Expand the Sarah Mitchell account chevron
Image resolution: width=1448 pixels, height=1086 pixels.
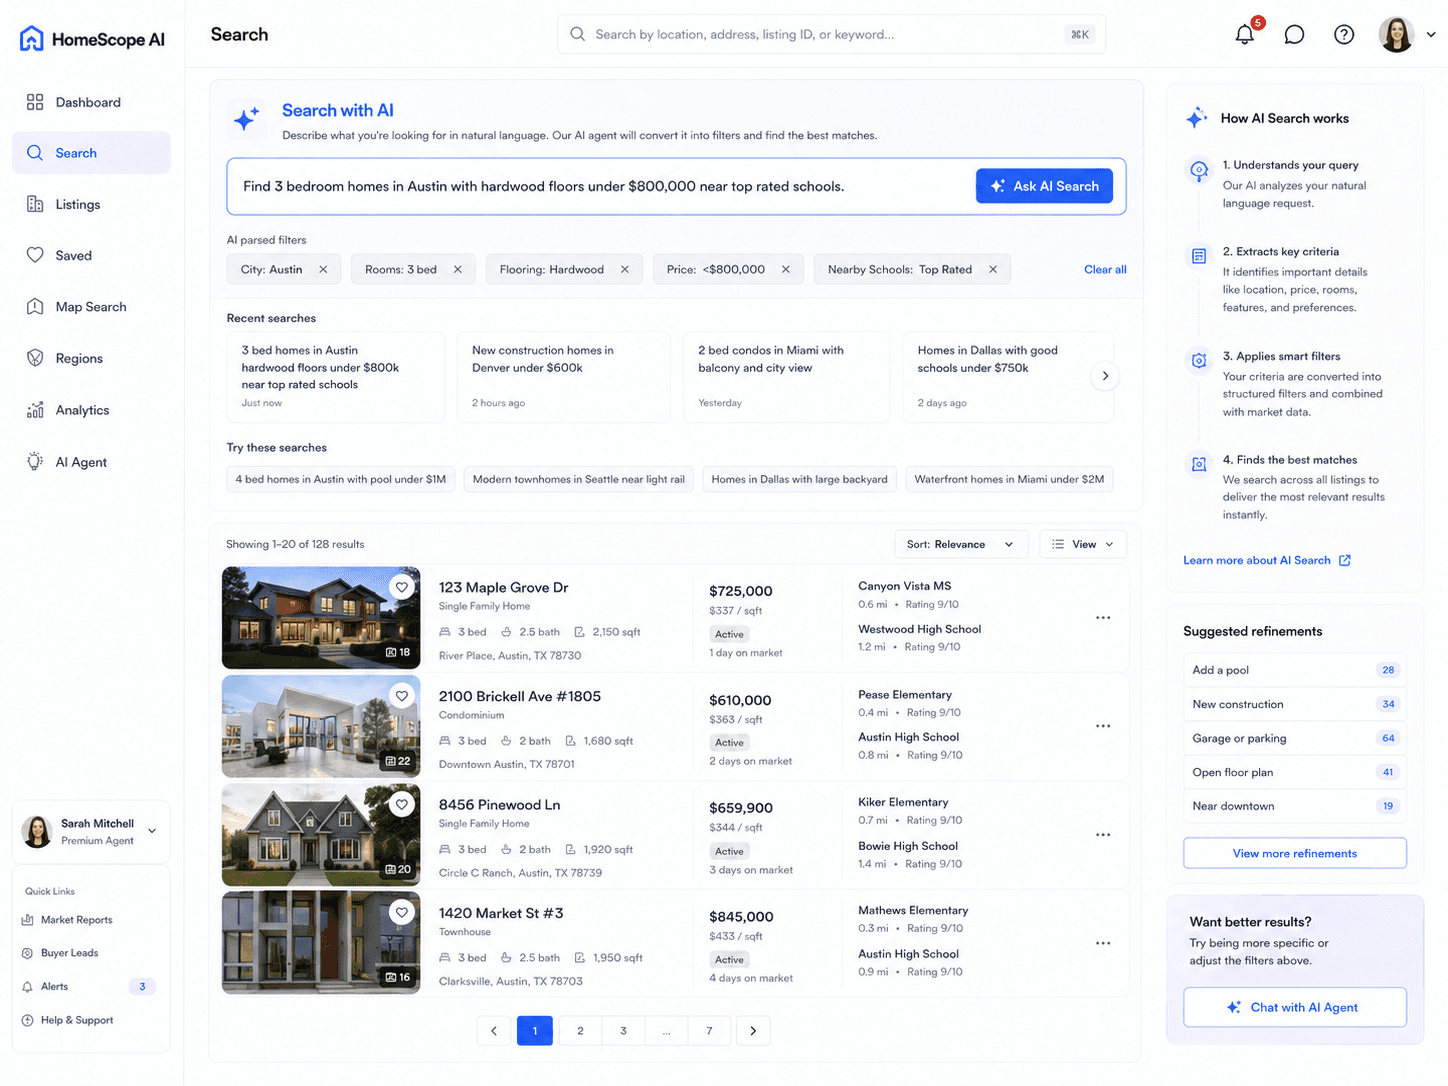152,831
